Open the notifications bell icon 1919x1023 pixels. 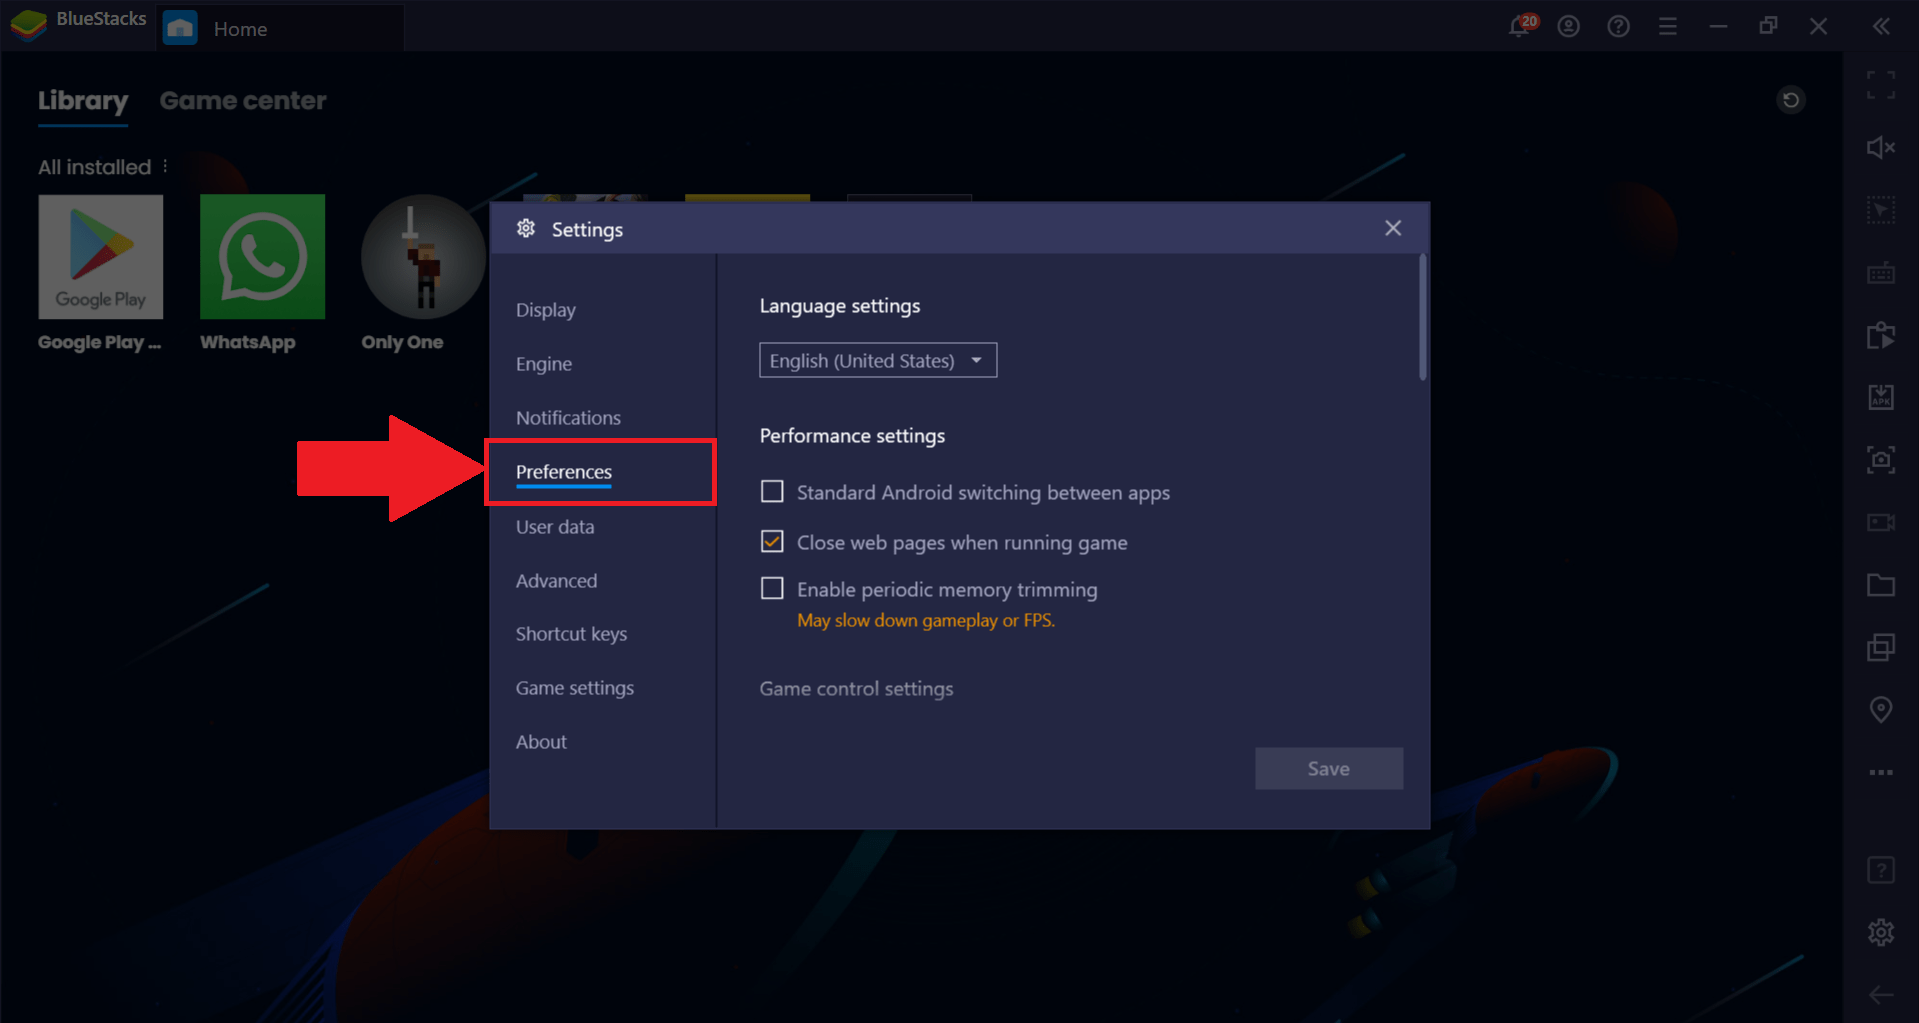tap(1520, 26)
